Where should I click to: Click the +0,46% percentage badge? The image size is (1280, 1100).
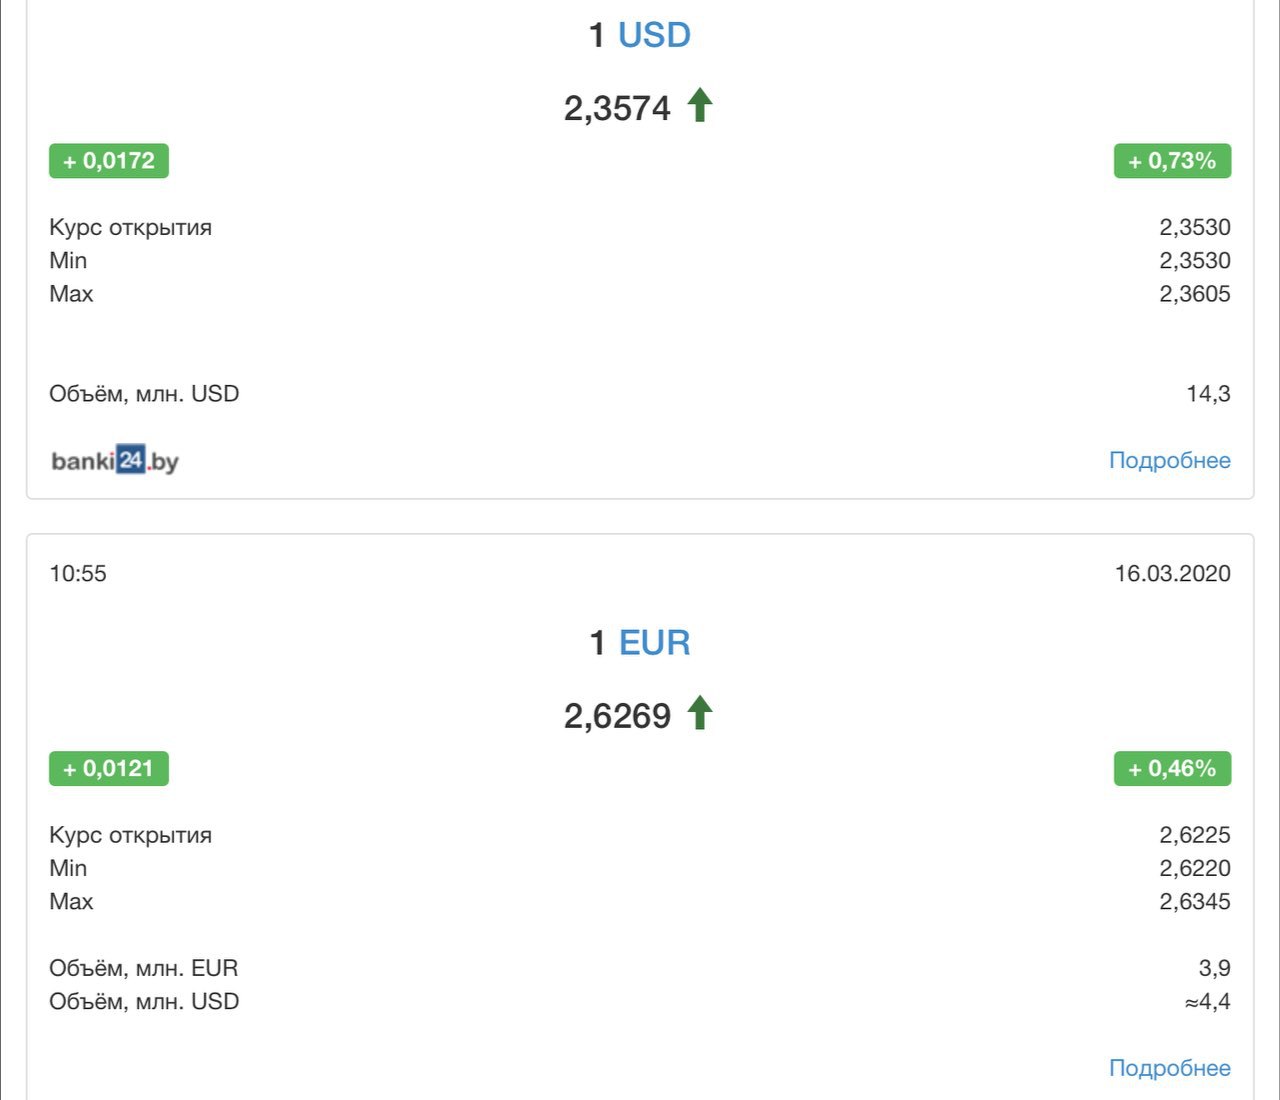[x=1172, y=769]
